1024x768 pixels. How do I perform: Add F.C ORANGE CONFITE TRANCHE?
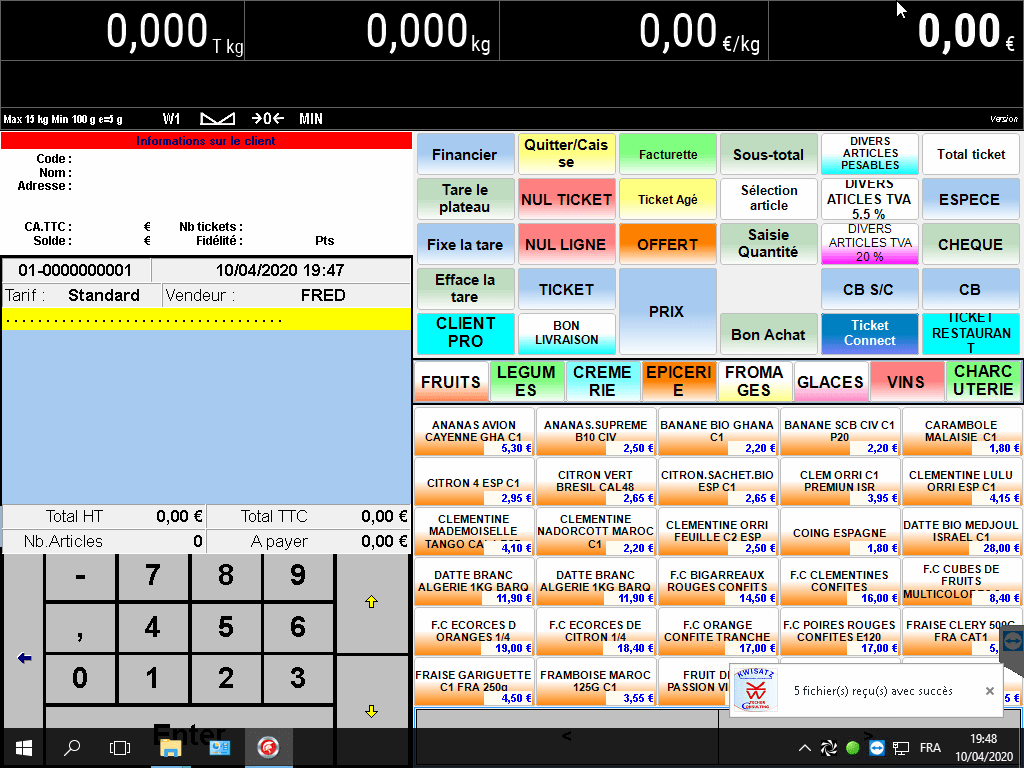click(718, 632)
